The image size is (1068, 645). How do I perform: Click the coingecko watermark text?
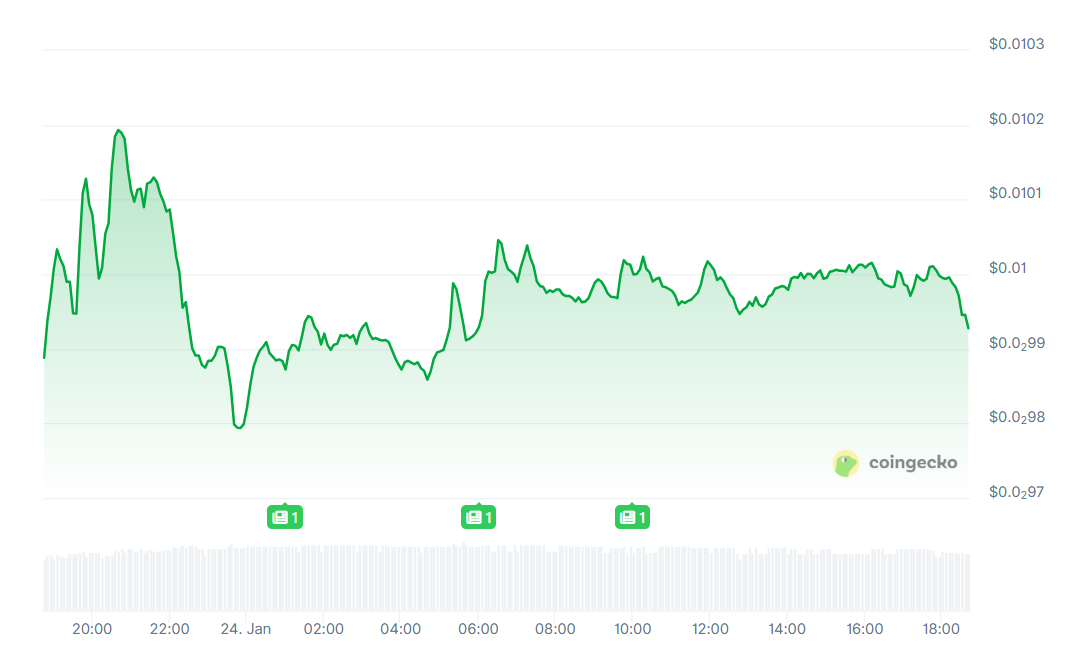tap(912, 463)
